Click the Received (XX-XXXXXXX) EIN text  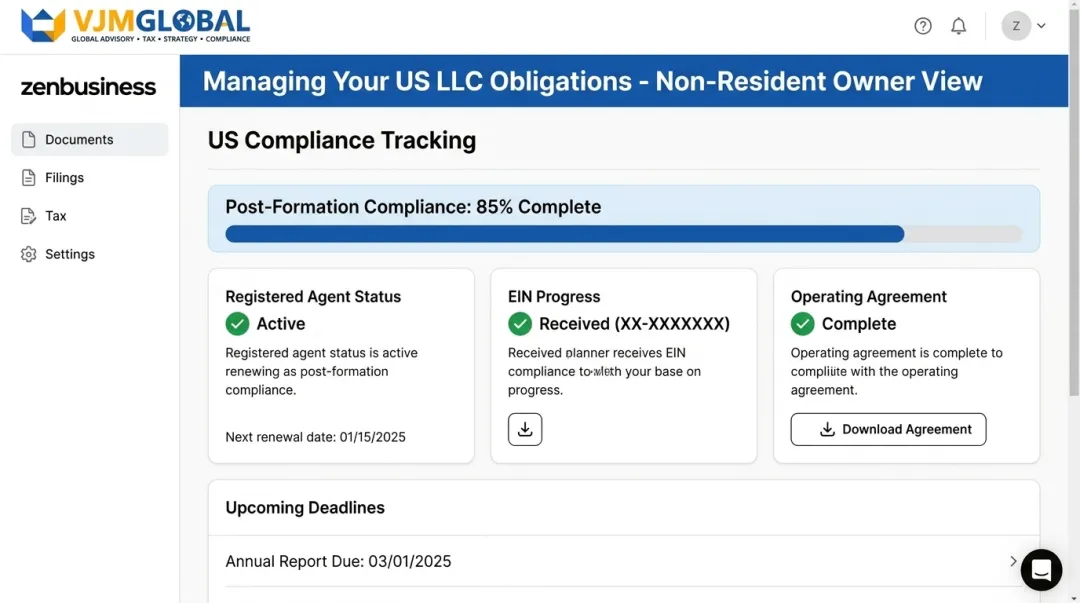tap(634, 324)
